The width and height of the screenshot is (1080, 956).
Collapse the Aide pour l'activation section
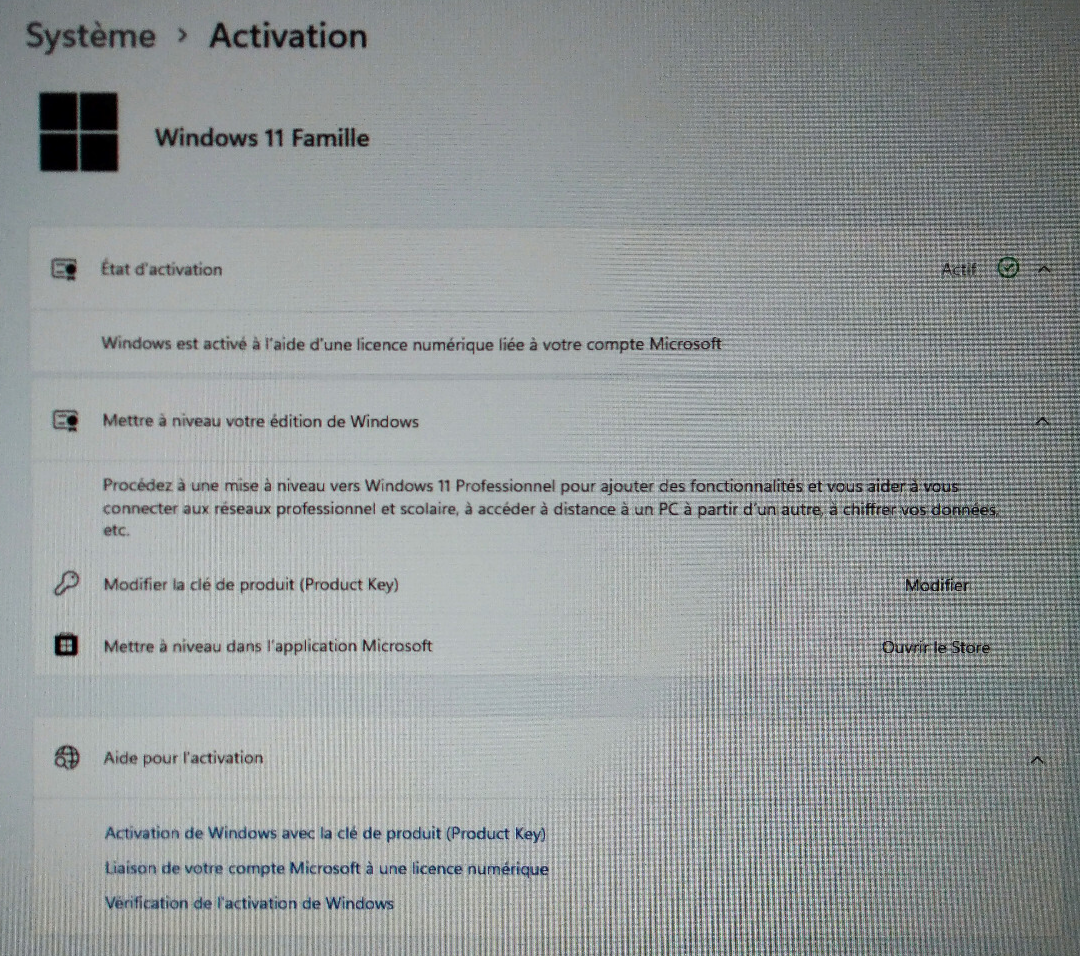(1037, 760)
